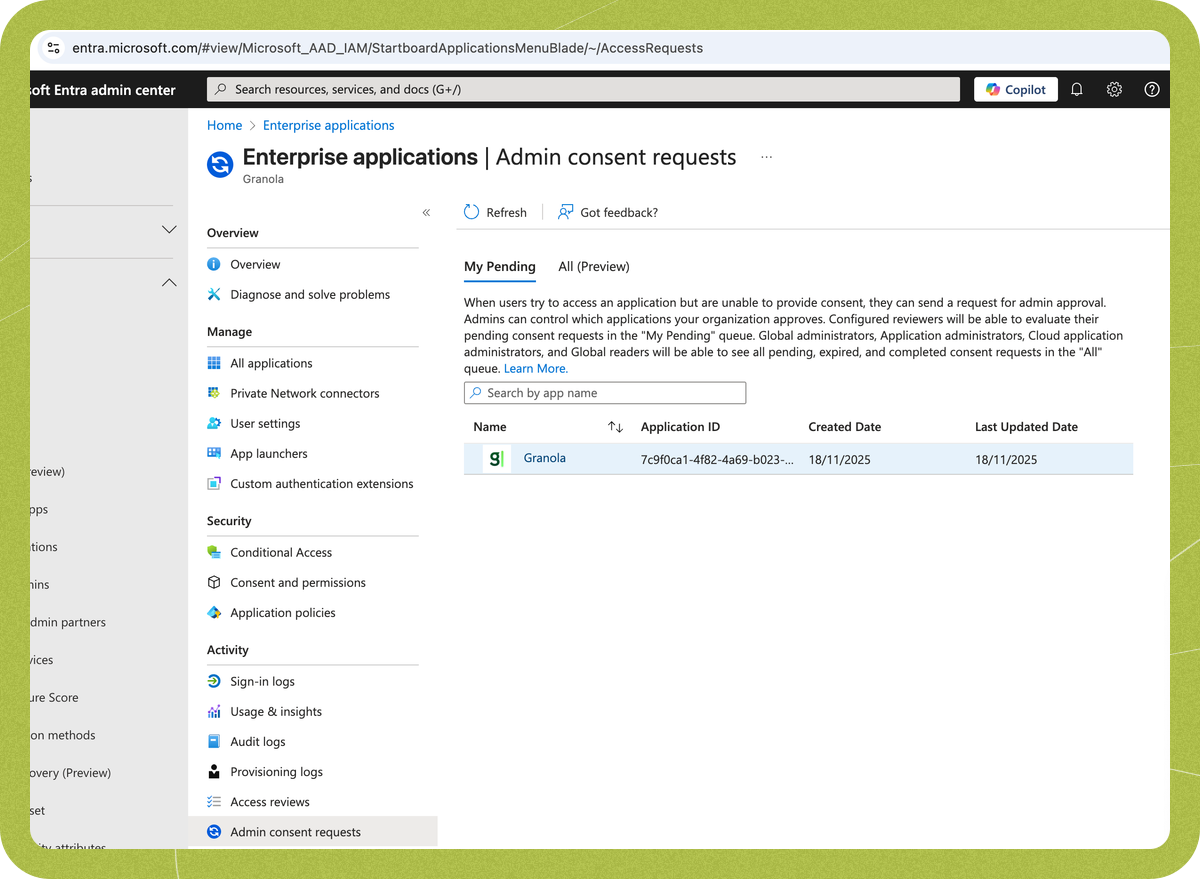Open Diagnose and solve problems item
The image size is (1200, 879).
coord(312,294)
